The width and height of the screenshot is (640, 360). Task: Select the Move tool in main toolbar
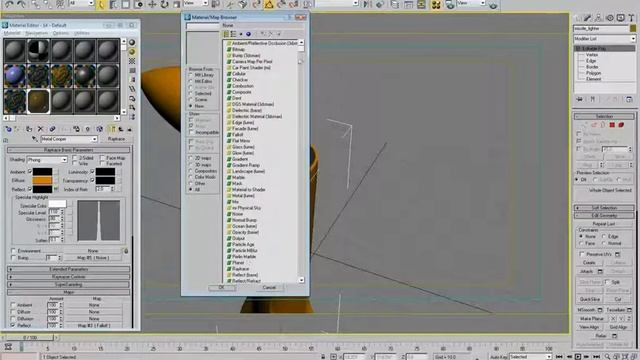click(152, 4)
